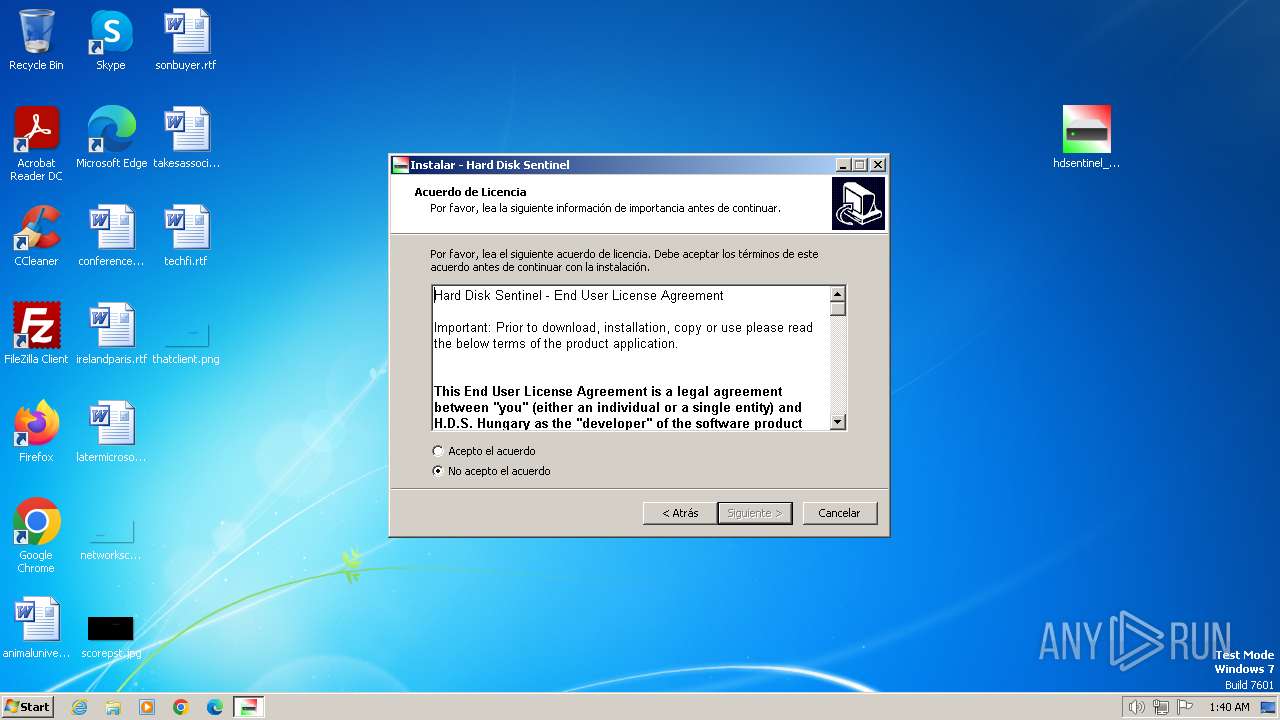Viewport: 1280px width, 720px height.
Task: Select the takesassoci... document icon
Action: (186, 138)
